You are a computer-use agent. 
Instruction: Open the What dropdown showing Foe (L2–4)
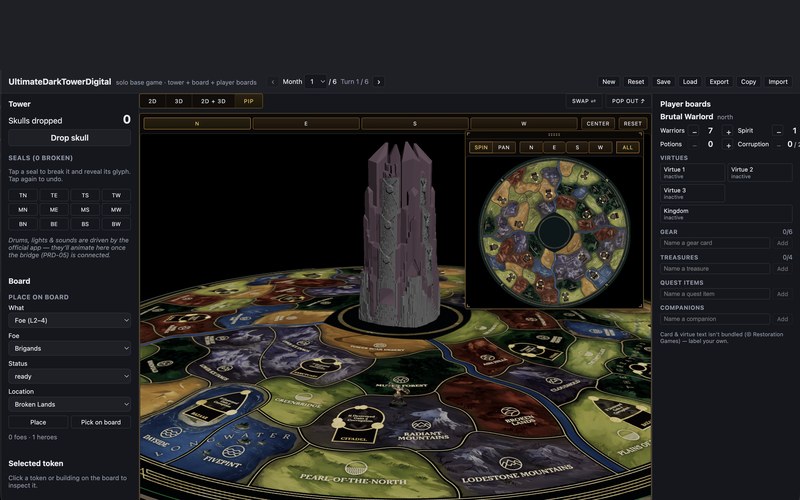coord(69,320)
